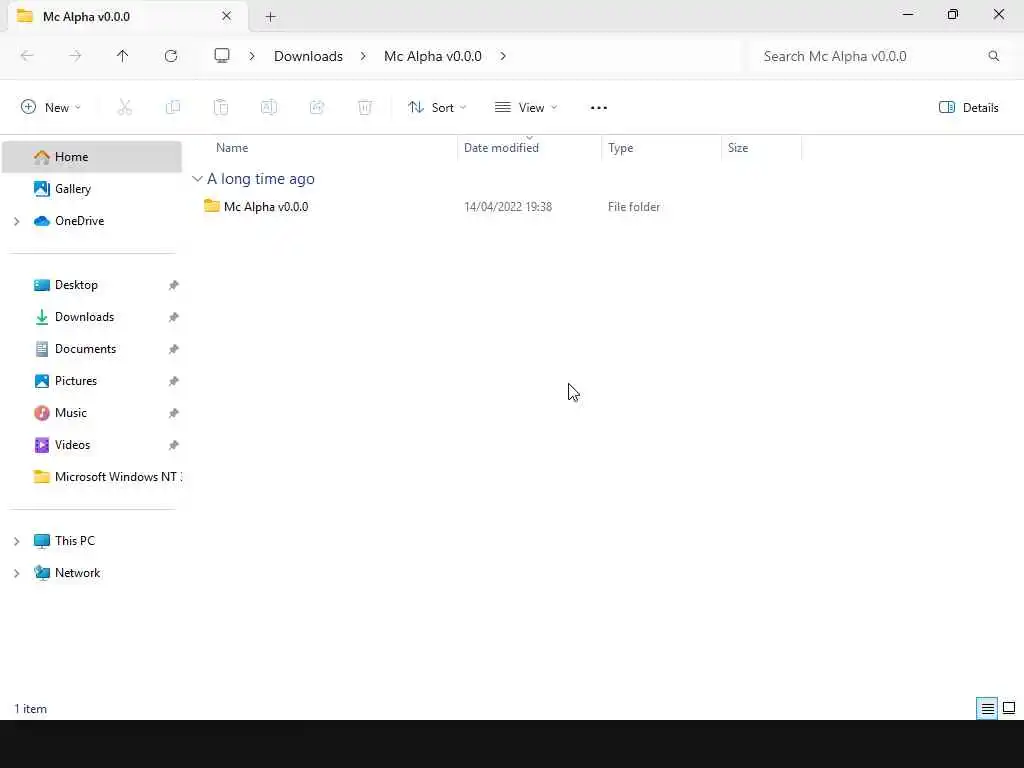Open Microsoft Windows NT folder in sidebar

(x=107, y=477)
